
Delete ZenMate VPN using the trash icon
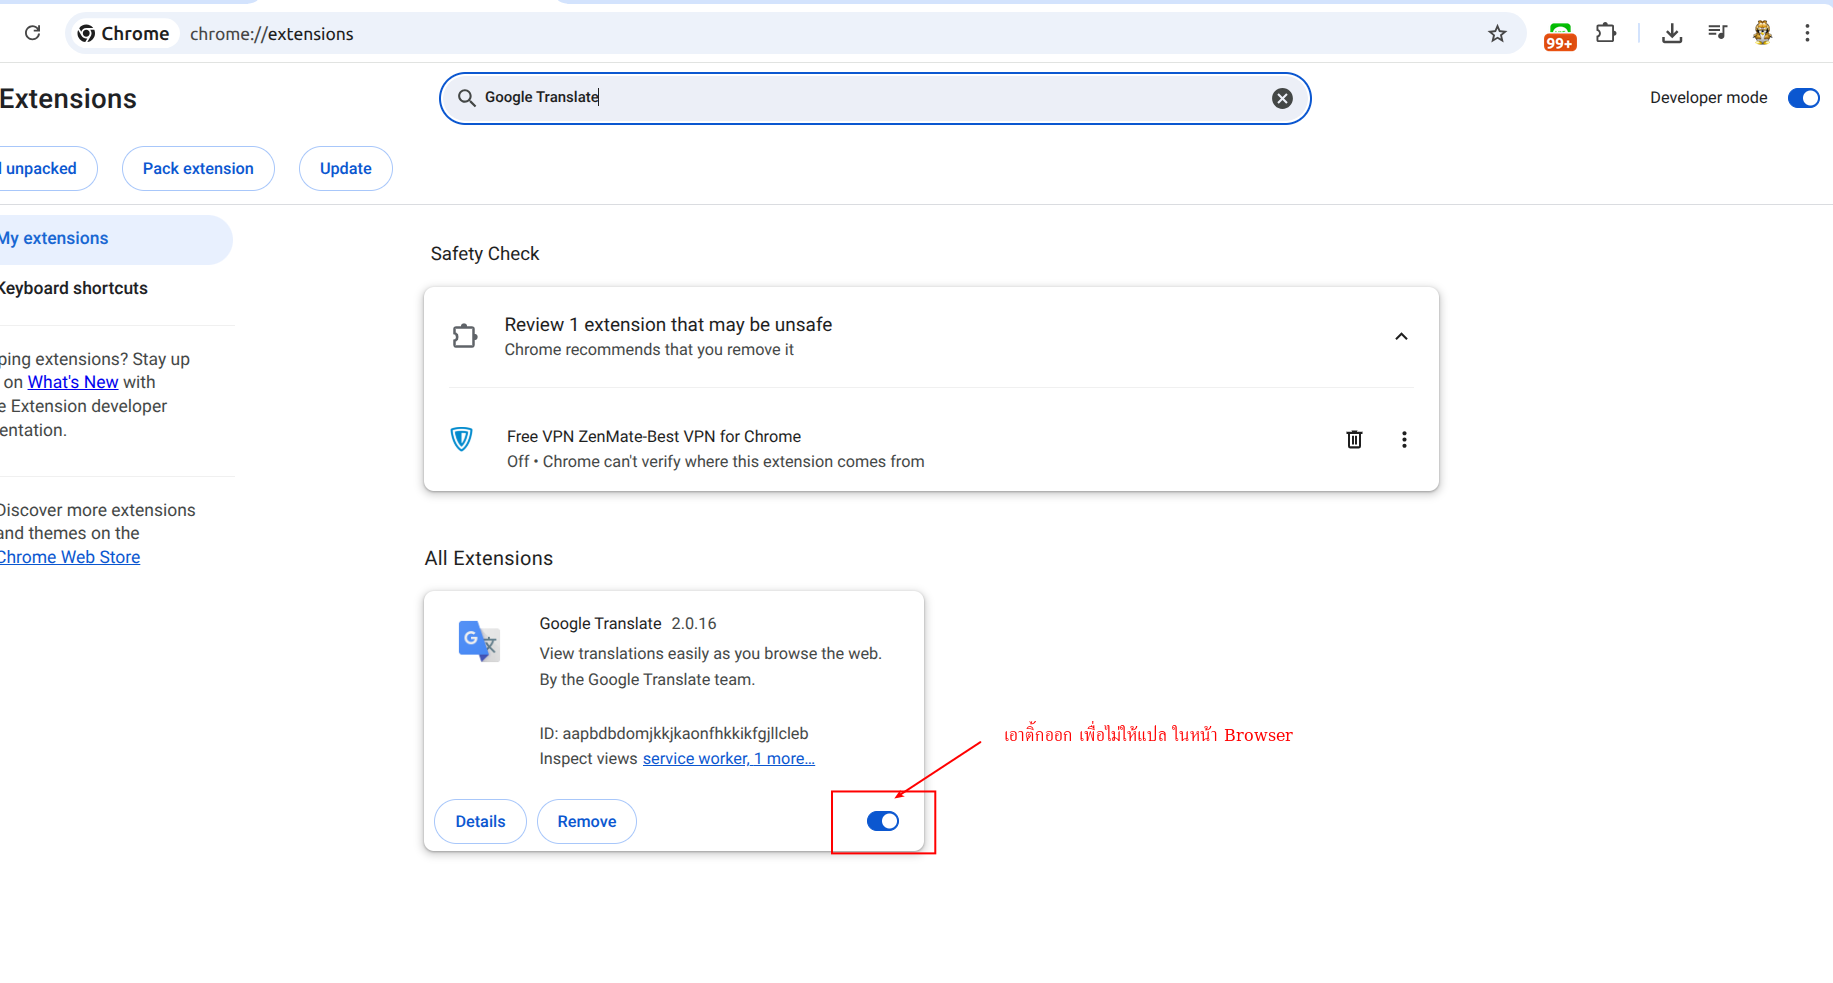[x=1354, y=439]
